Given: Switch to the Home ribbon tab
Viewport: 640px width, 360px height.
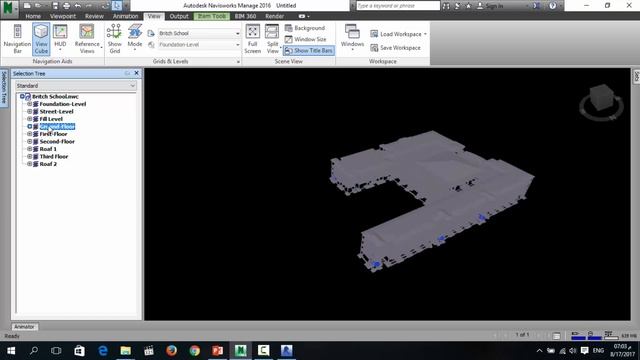Looking at the screenshot, I should point(33,16).
